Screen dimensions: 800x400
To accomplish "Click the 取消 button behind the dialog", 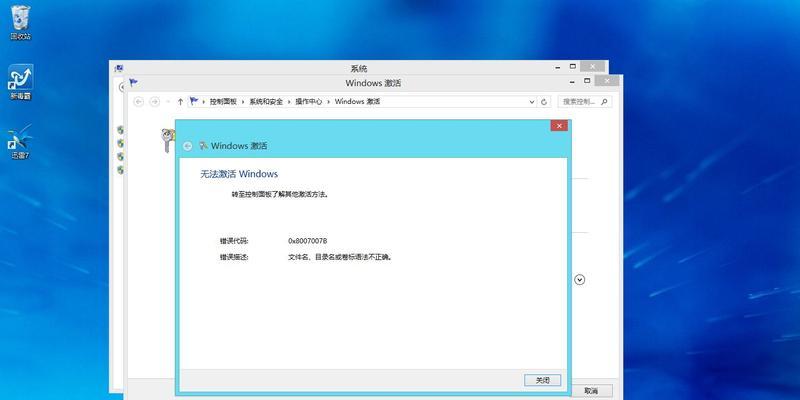I will coord(591,391).
